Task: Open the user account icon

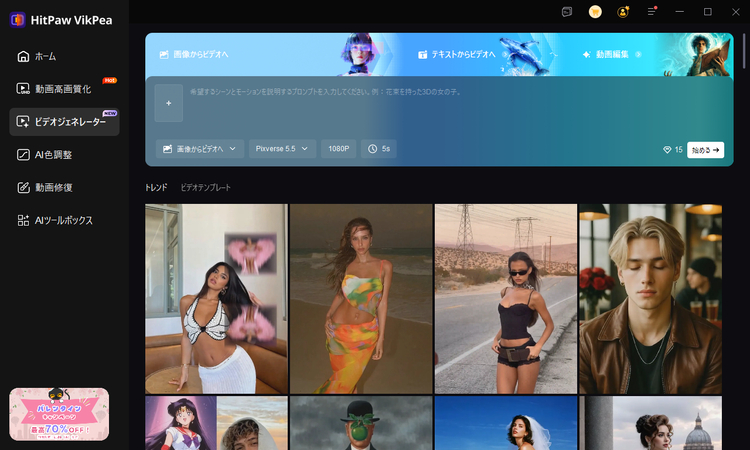Action: tap(623, 12)
